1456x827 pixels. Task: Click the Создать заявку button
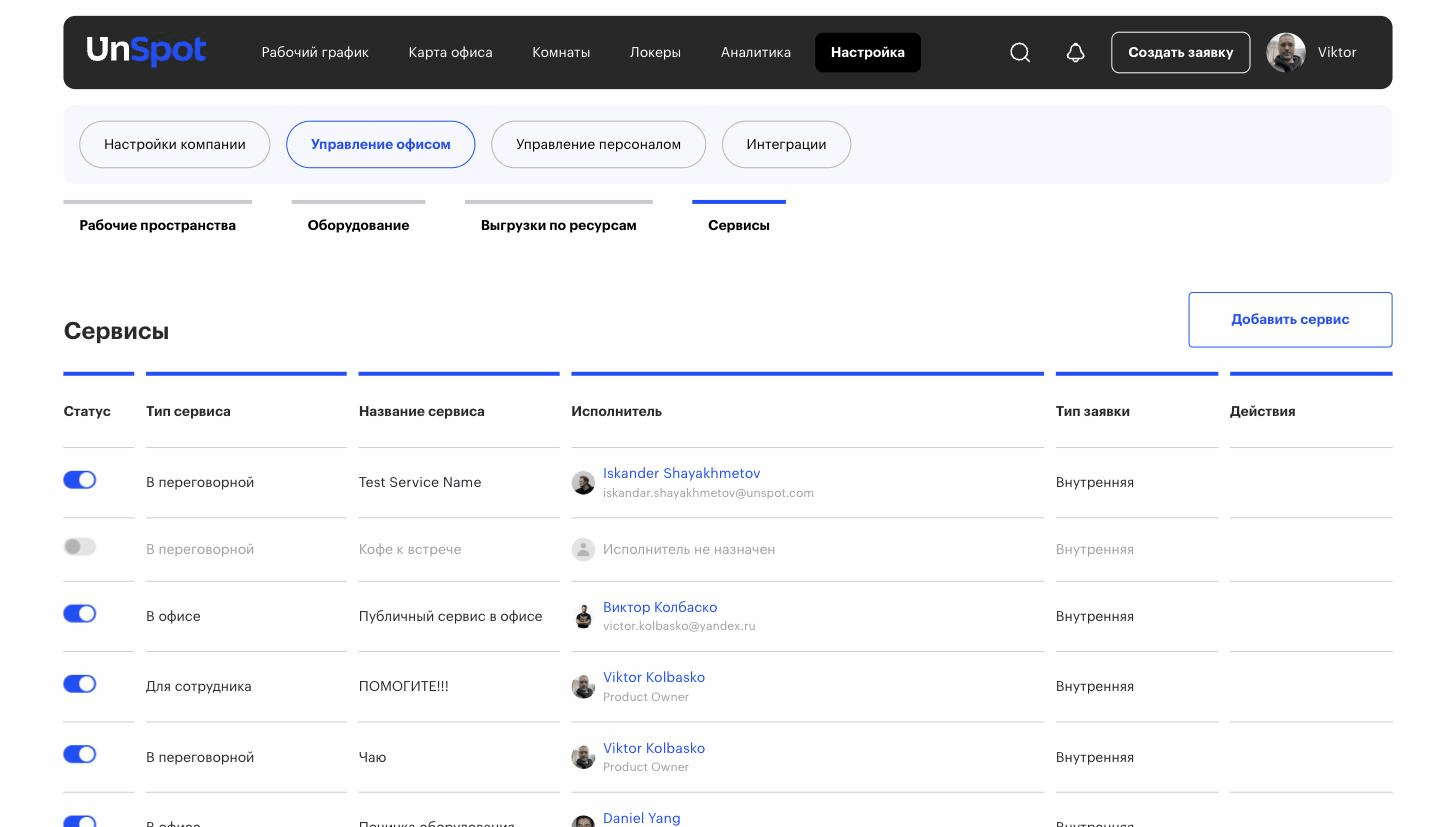pyautogui.click(x=1181, y=52)
